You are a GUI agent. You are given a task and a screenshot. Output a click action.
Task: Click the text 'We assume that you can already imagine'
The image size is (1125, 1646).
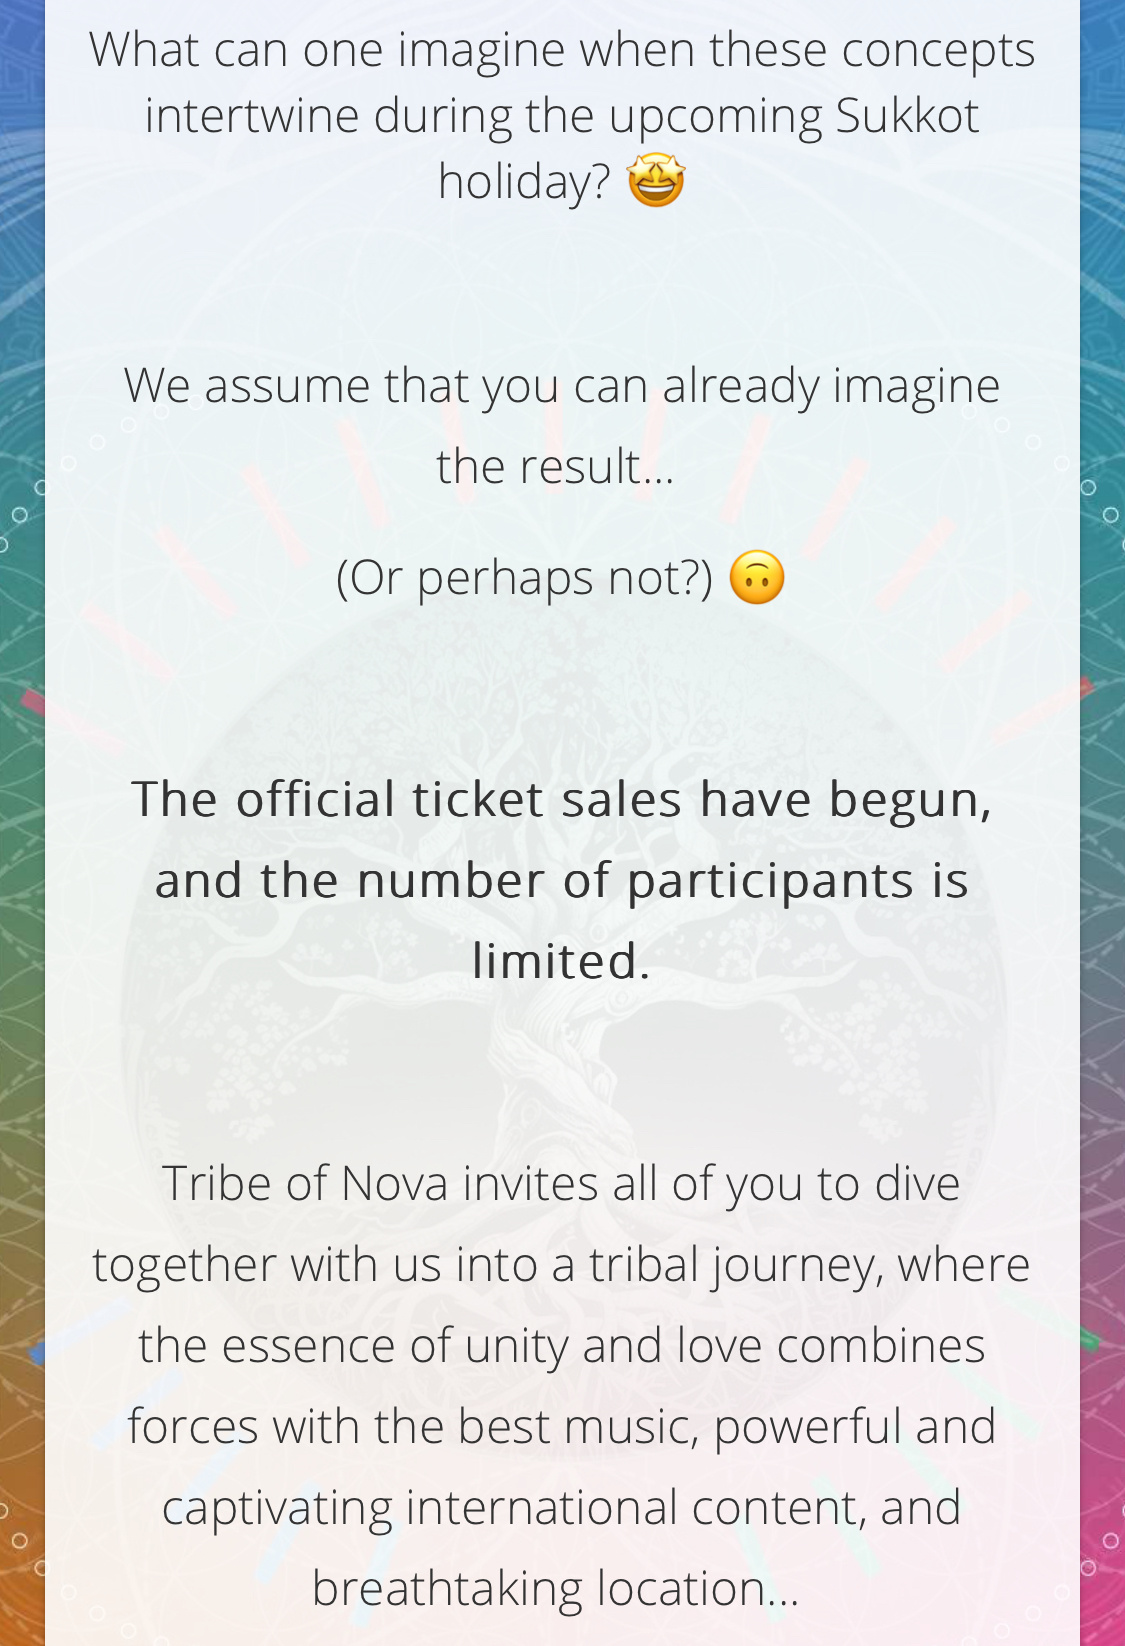tap(562, 386)
